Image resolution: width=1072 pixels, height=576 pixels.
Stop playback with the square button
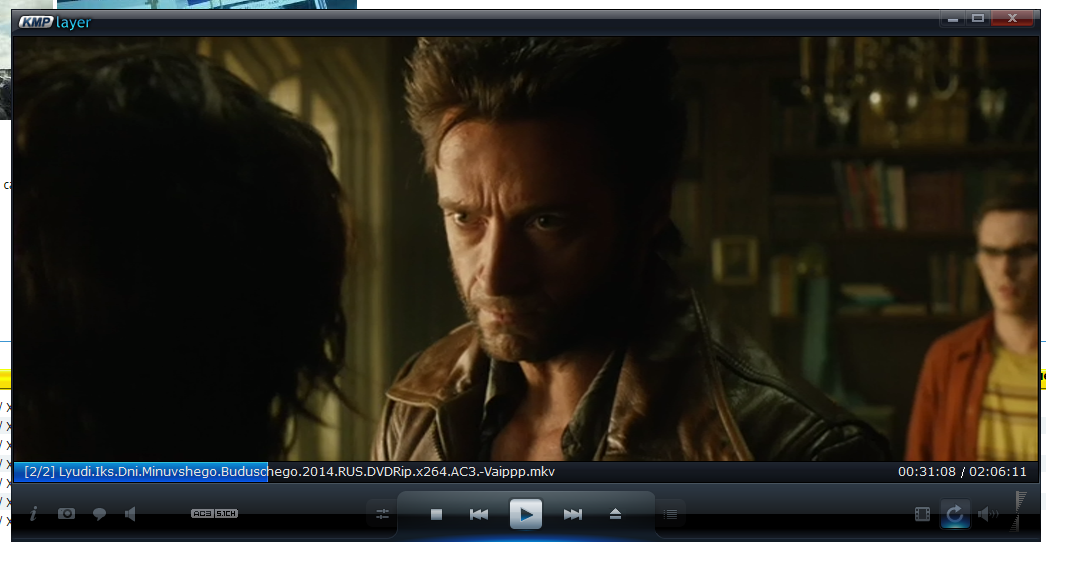coord(436,515)
